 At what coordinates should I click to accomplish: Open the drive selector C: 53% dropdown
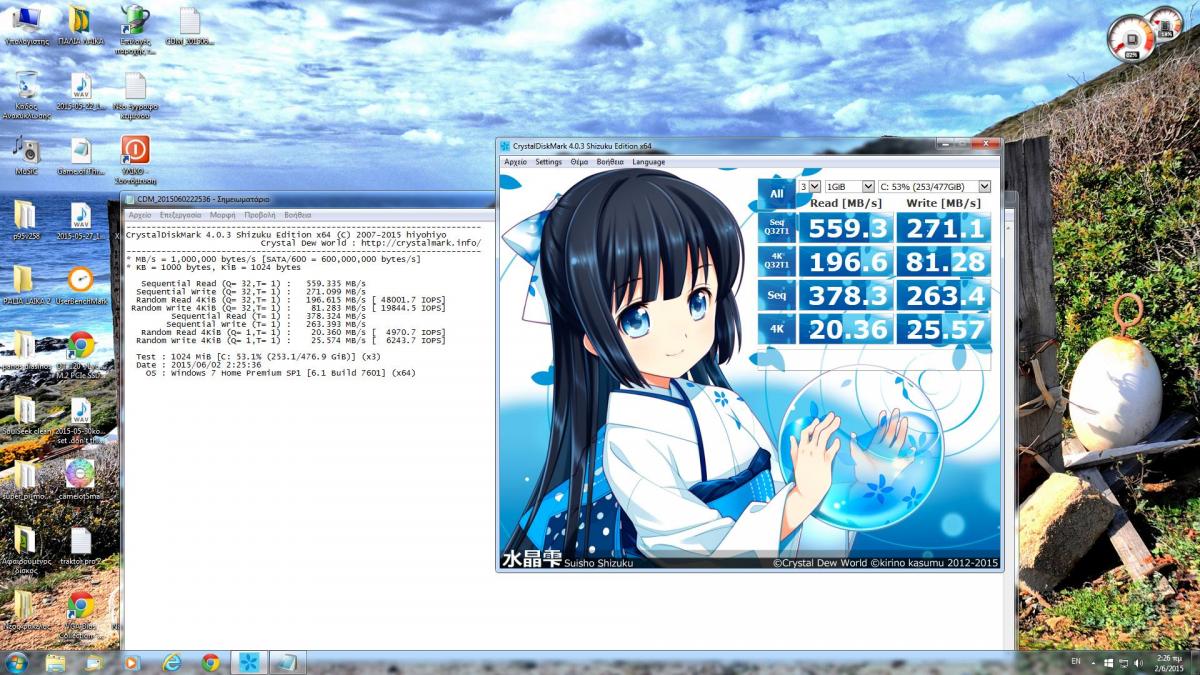(934, 186)
